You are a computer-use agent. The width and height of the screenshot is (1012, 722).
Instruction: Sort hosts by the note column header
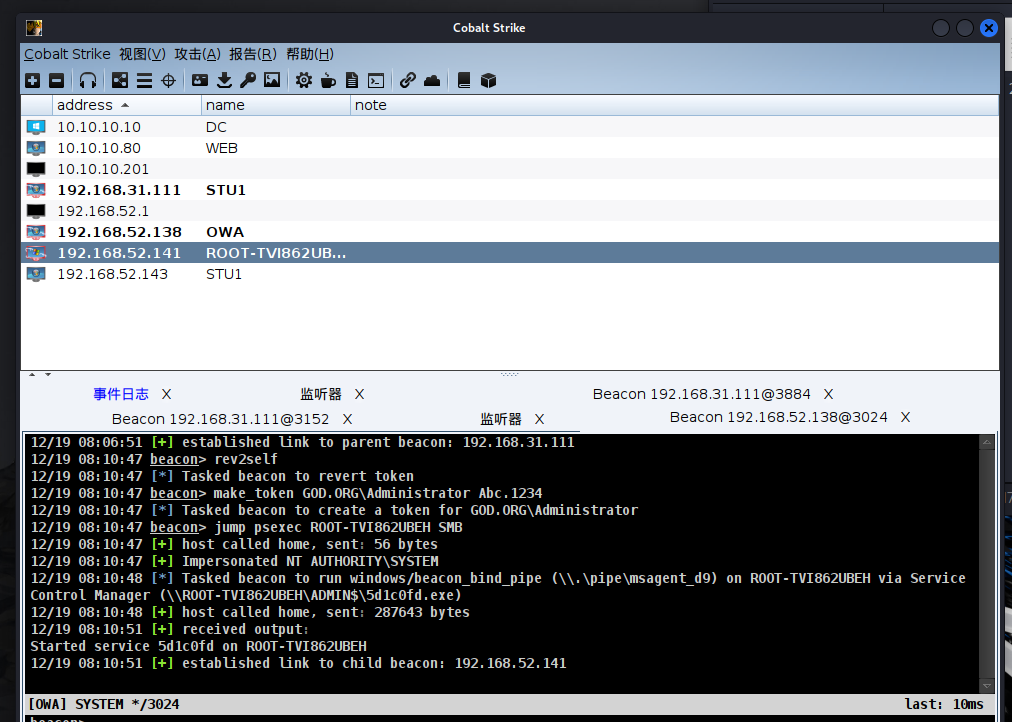(x=674, y=105)
